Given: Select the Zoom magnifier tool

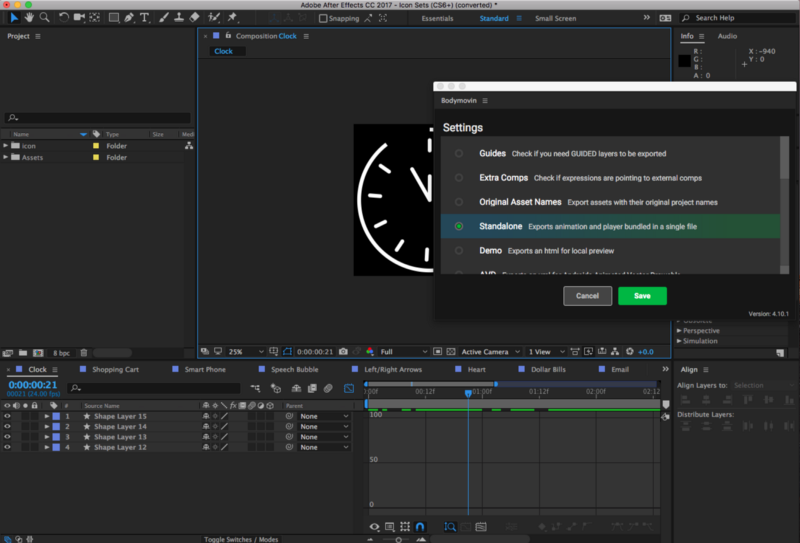Looking at the screenshot, I should click(45, 18).
